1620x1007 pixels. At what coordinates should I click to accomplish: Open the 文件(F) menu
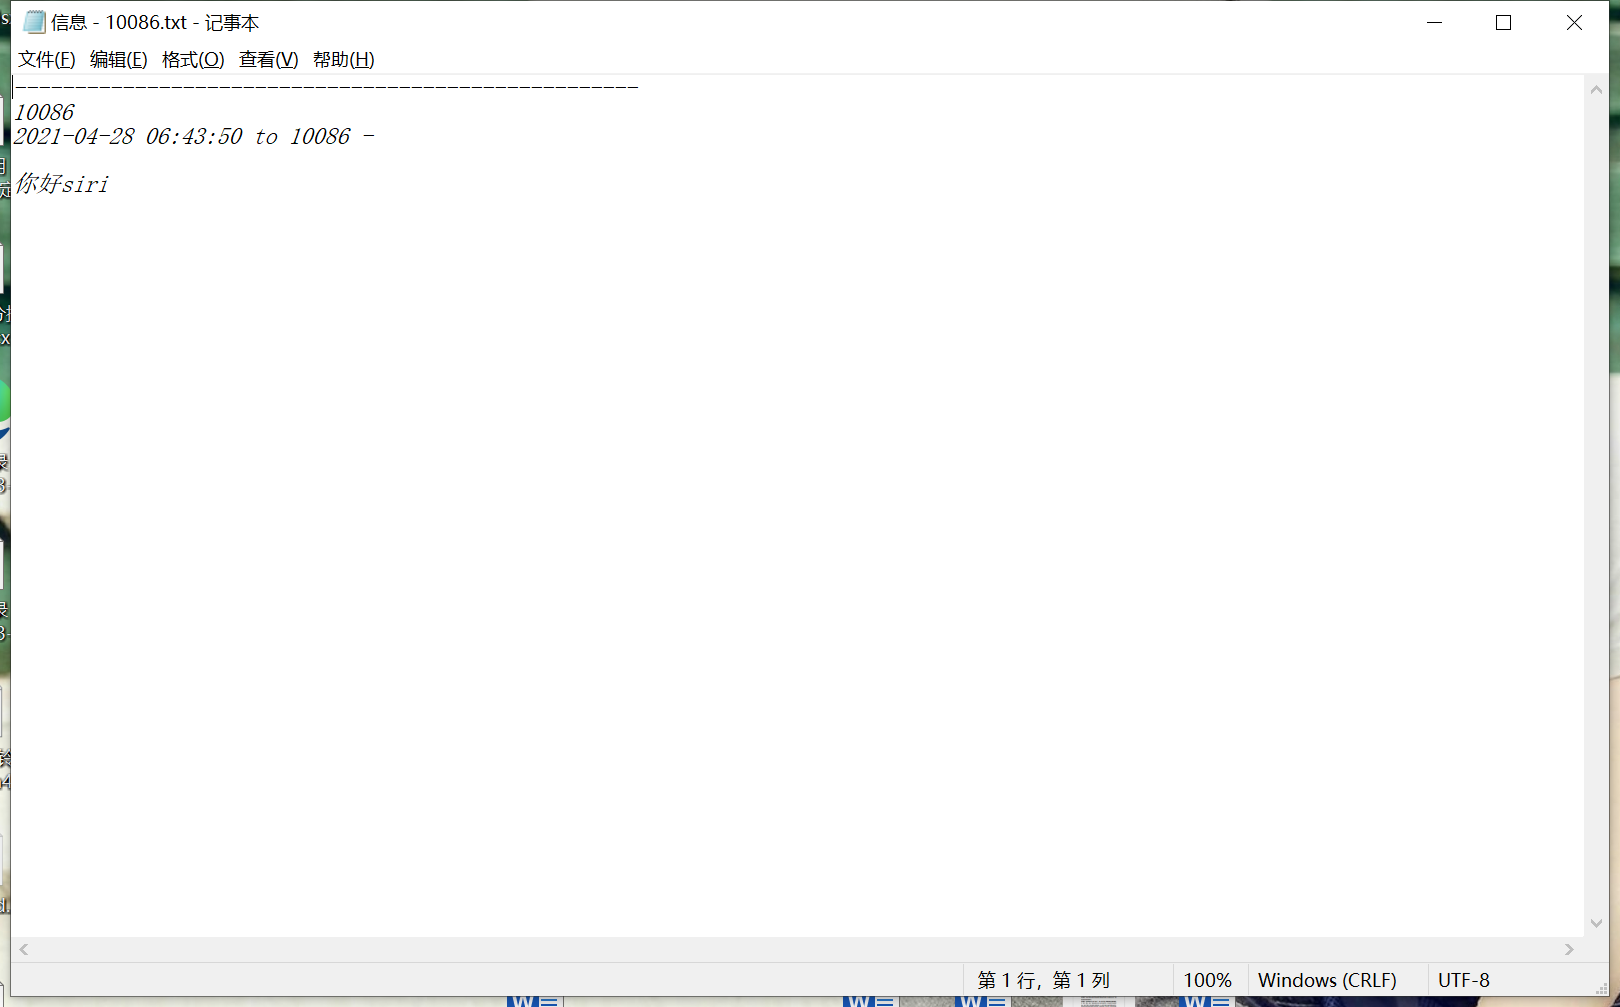point(47,60)
